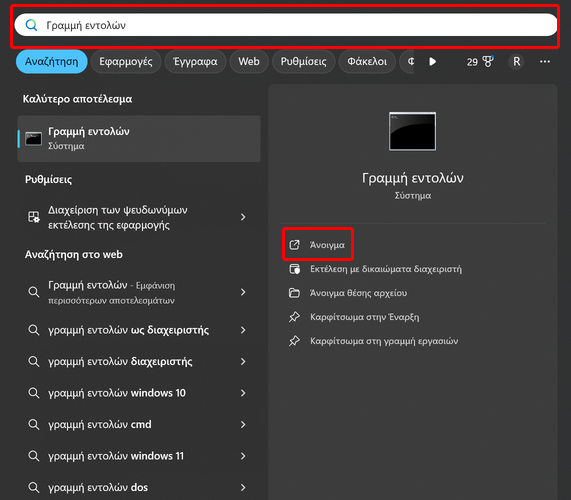Image resolution: width=571 pixels, height=500 pixels.
Task: Select the Ρυθμίσεις filter tab
Action: pyautogui.click(x=303, y=62)
